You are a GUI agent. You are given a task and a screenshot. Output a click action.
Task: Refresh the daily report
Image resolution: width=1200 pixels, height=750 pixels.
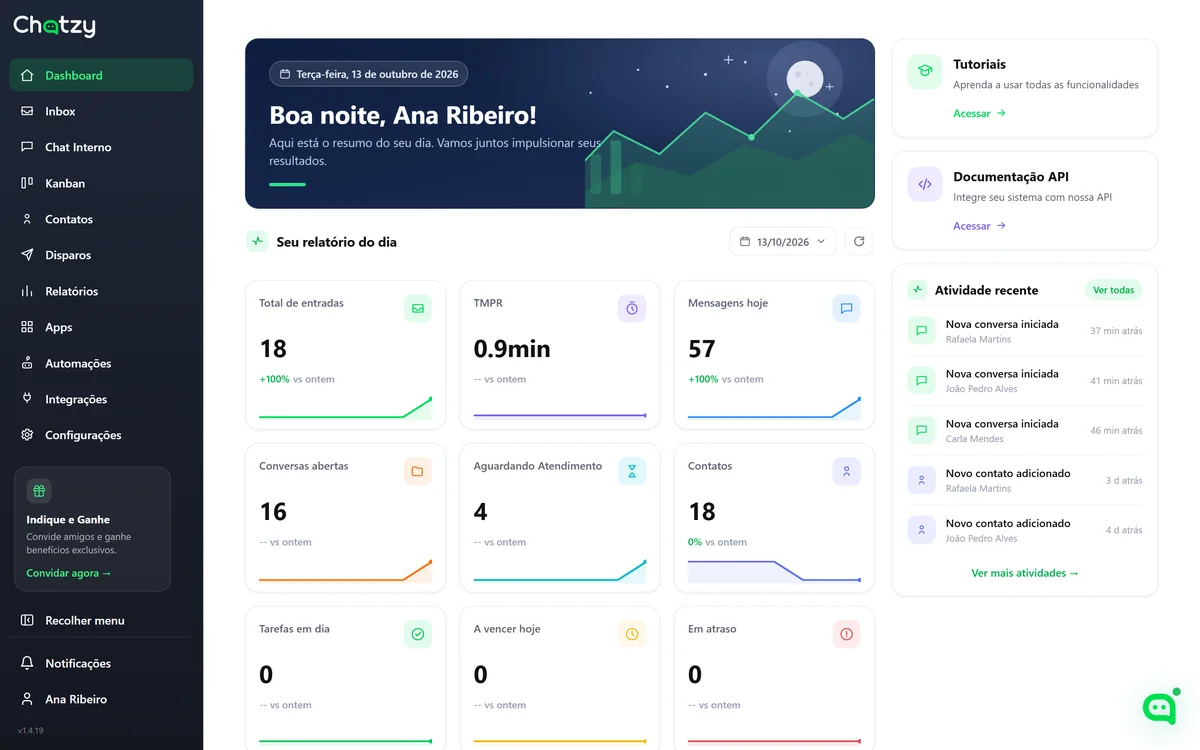[x=859, y=242]
